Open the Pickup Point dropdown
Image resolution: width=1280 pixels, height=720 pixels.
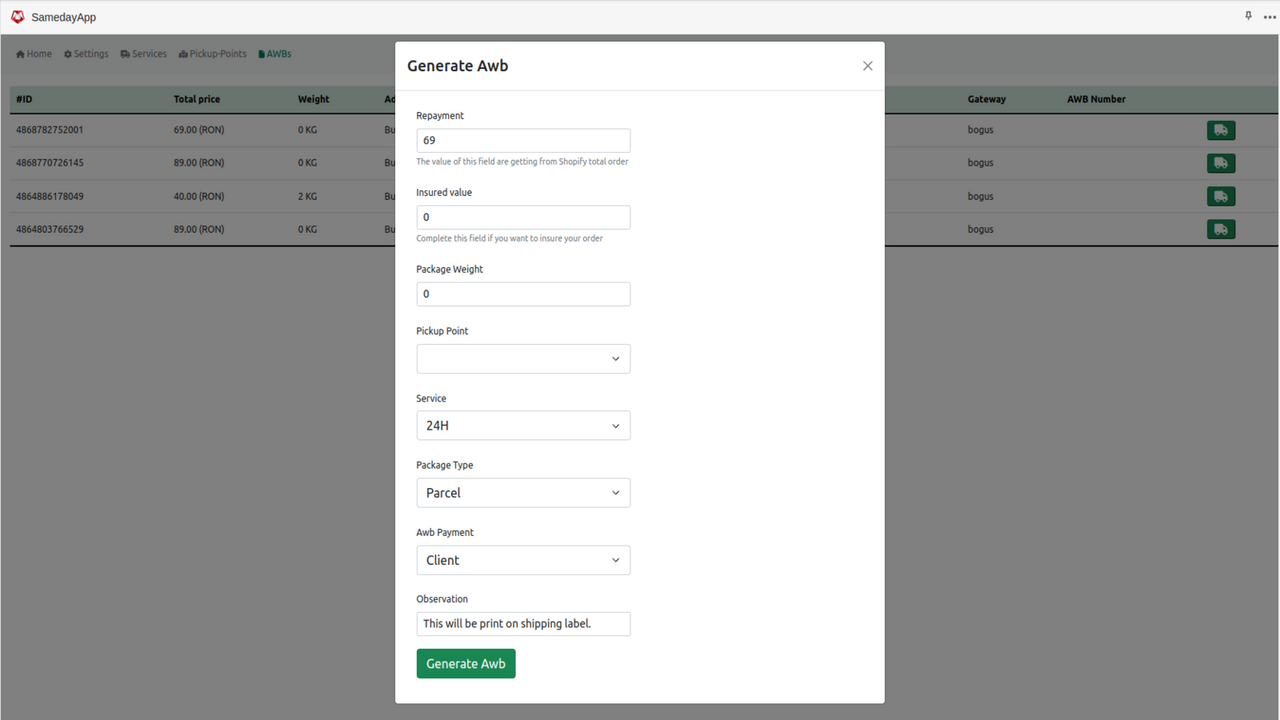pyautogui.click(x=523, y=358)
